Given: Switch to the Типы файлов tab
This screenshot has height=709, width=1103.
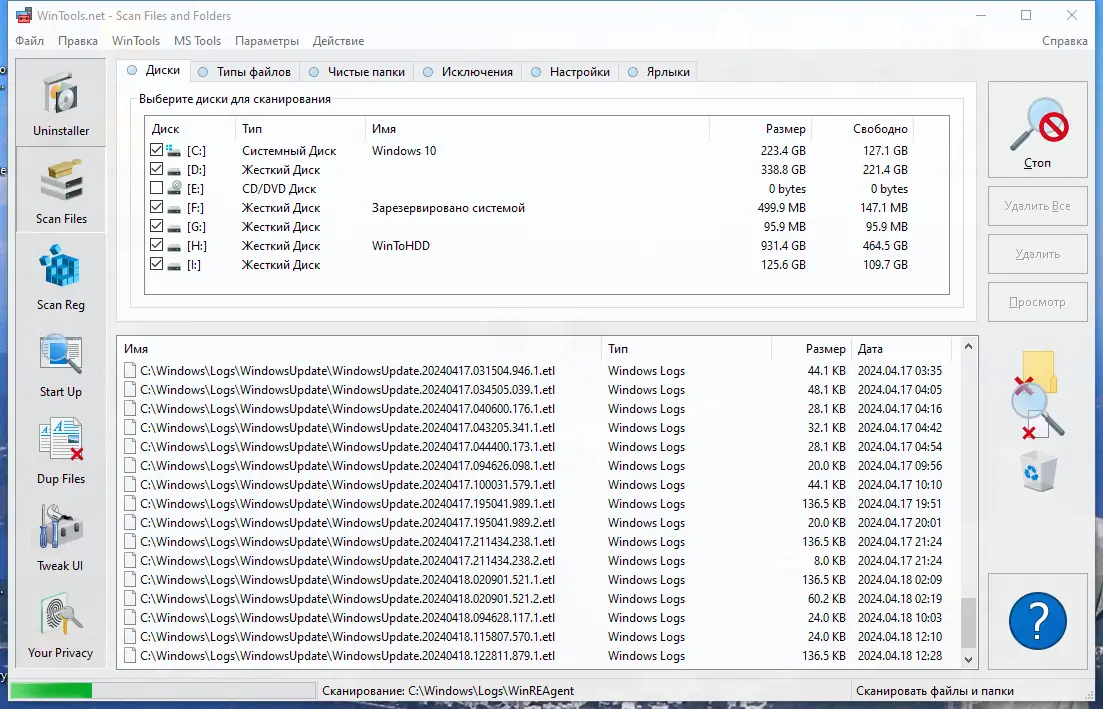Looking at the screenshot, I should pyautogui.click(x=244, y=72).
